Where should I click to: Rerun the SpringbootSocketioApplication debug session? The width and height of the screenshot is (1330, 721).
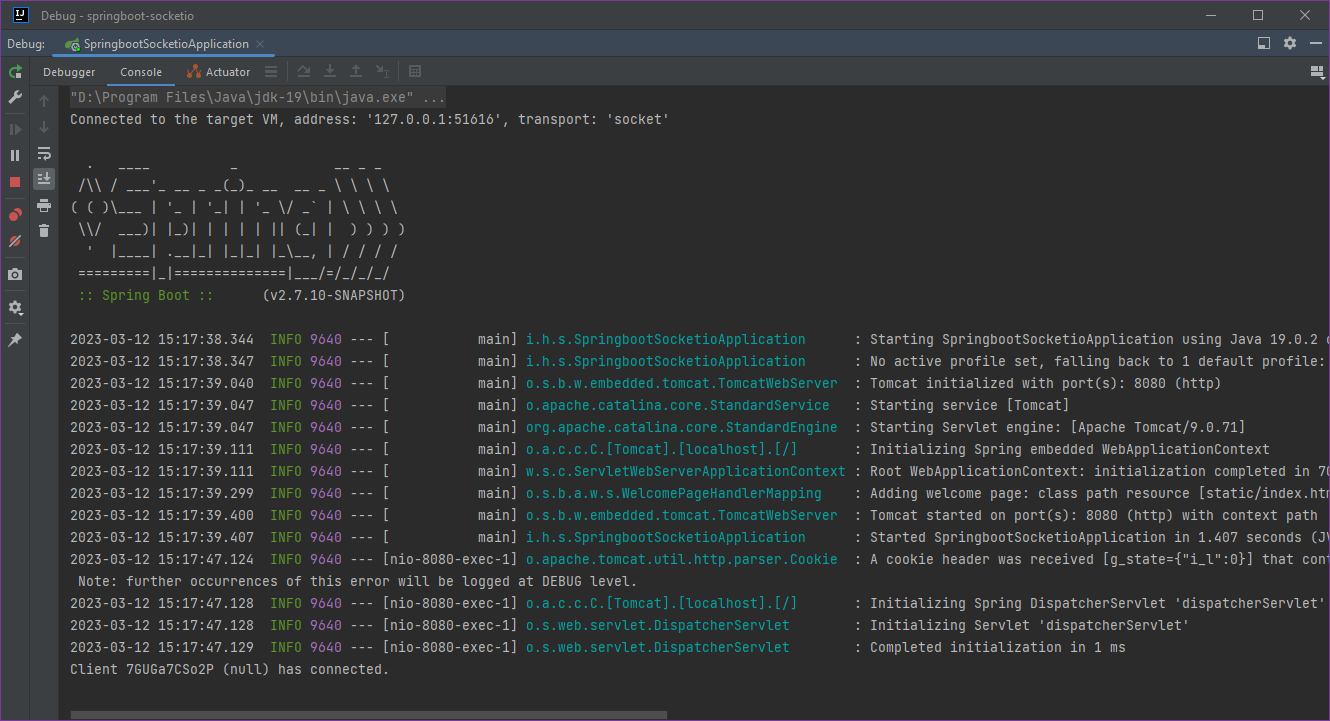point(15,72)
